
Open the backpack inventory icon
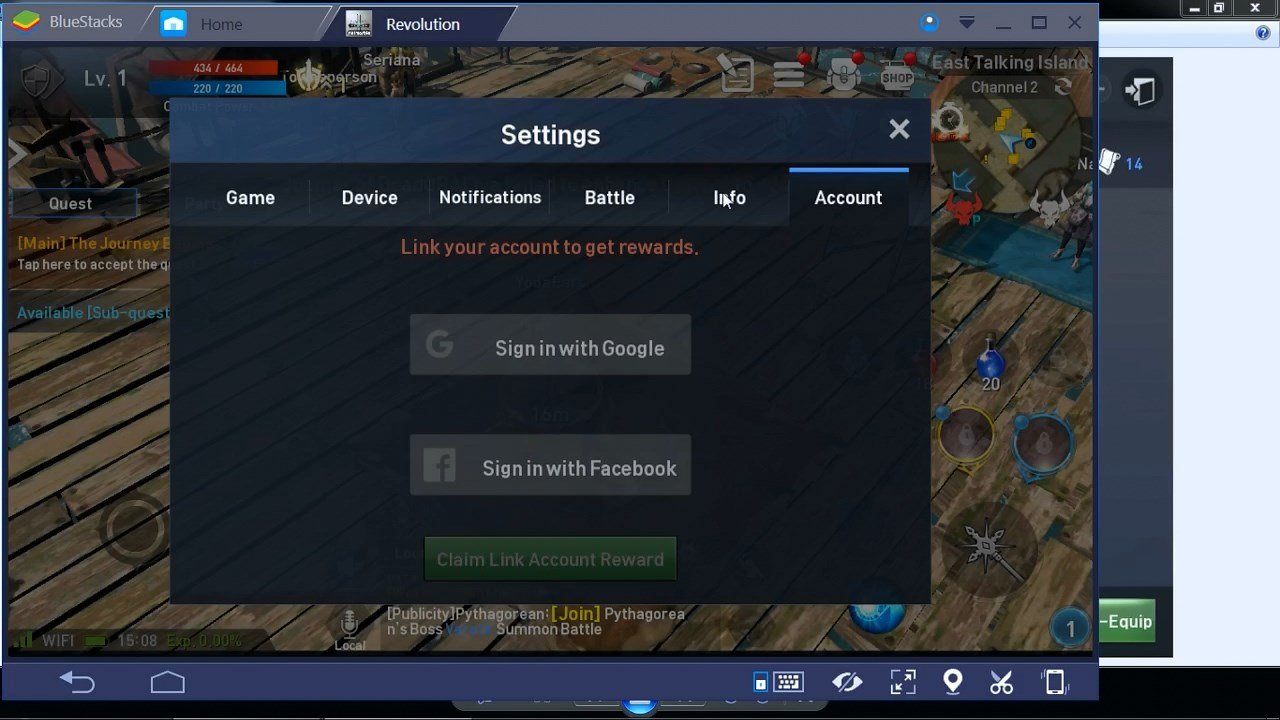pos(844,75)
